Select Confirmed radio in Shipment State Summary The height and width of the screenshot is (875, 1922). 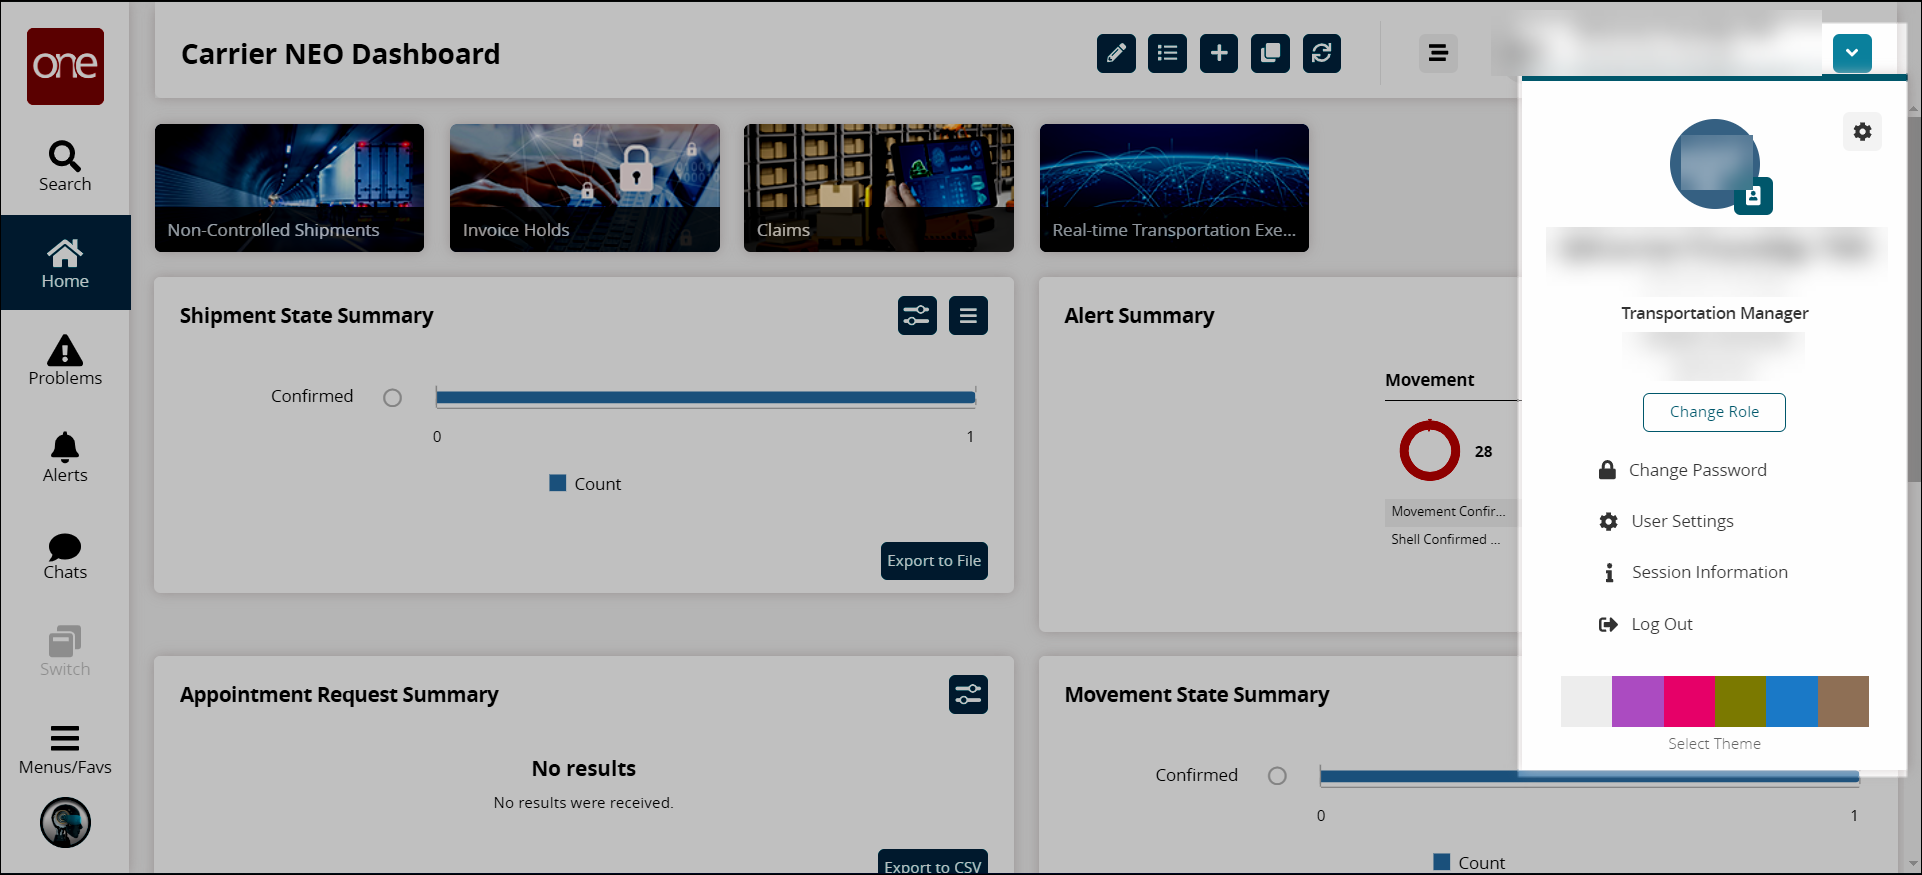[x=392, y=398]
